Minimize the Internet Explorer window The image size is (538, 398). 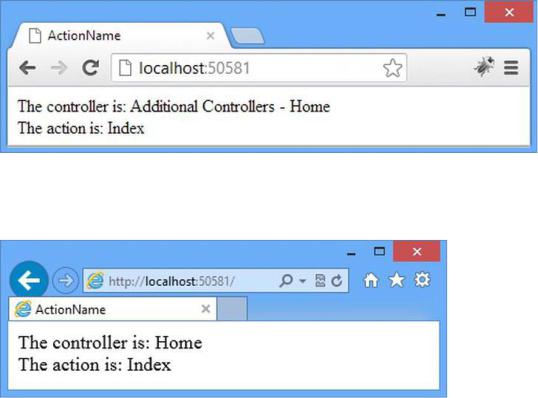[351, 254]
